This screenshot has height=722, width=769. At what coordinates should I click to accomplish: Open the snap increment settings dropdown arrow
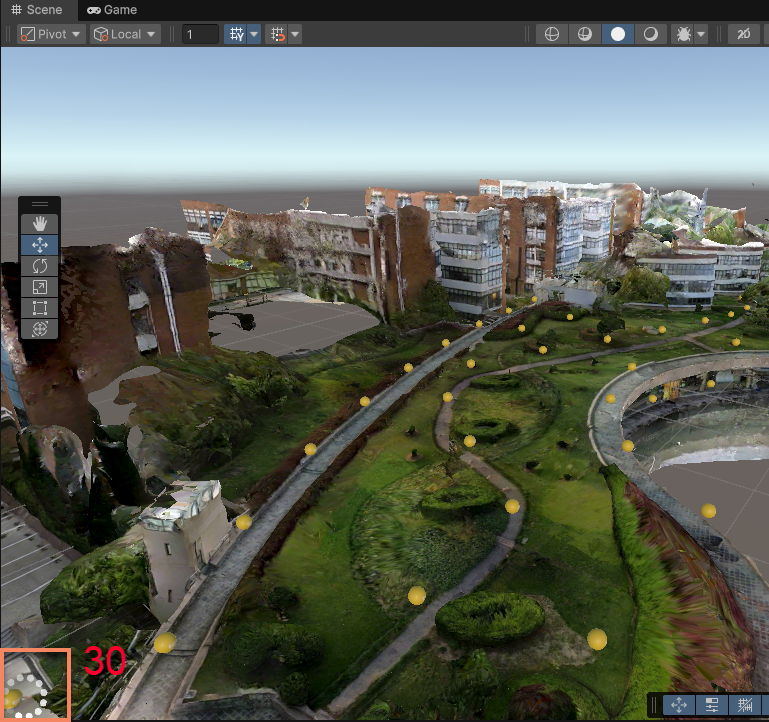[x=296, y=34]
